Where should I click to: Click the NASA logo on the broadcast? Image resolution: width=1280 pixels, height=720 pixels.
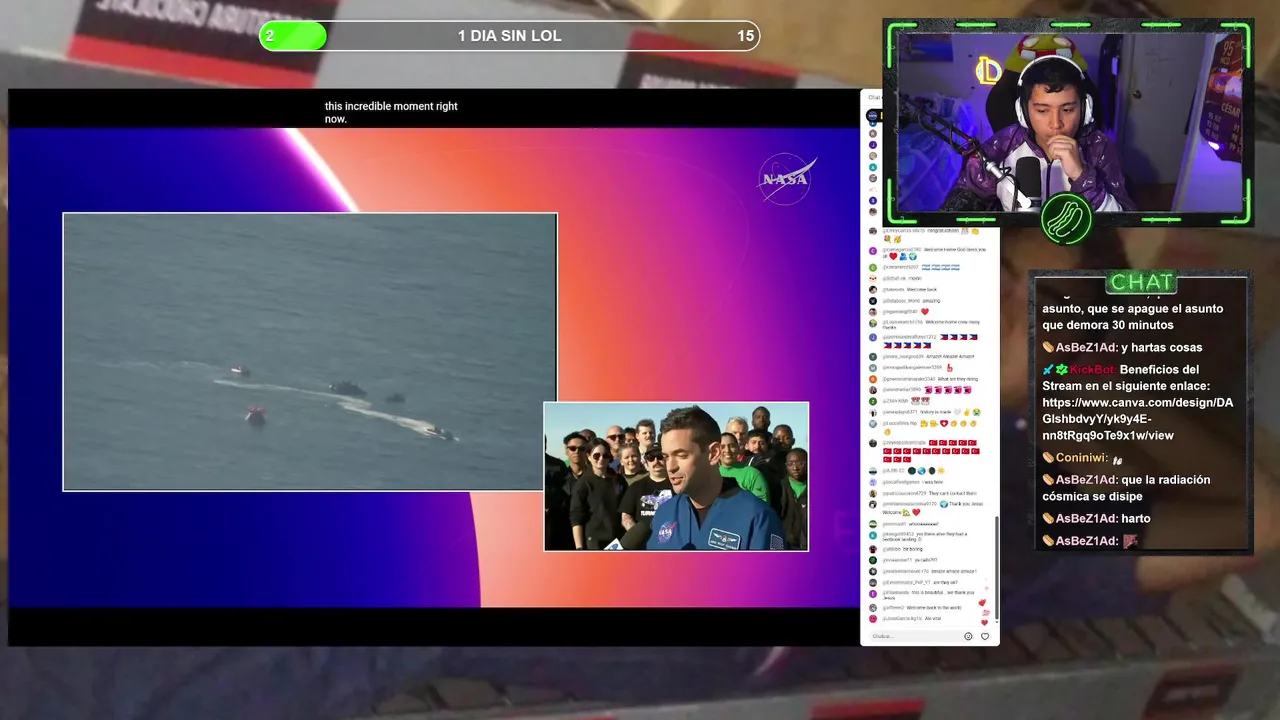(785, 179)
